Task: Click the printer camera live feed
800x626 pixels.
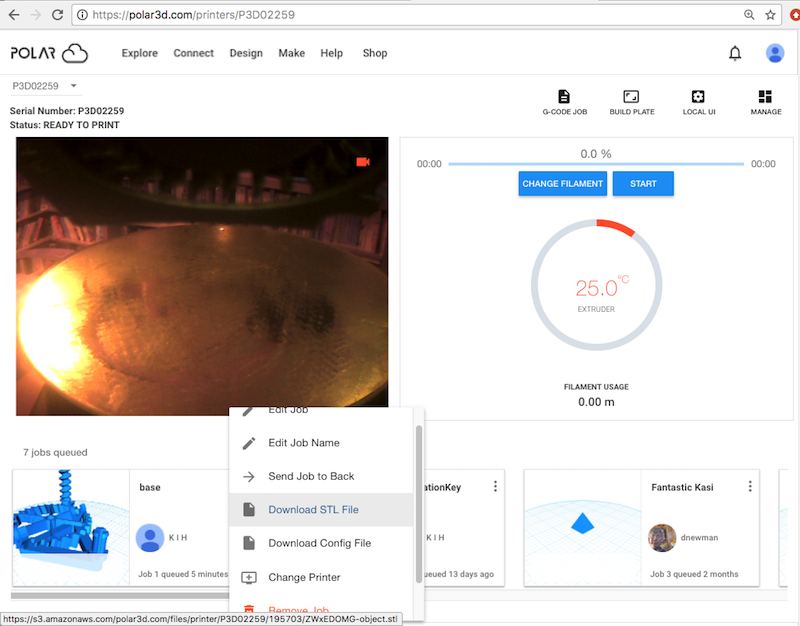Action: point(202,276)
